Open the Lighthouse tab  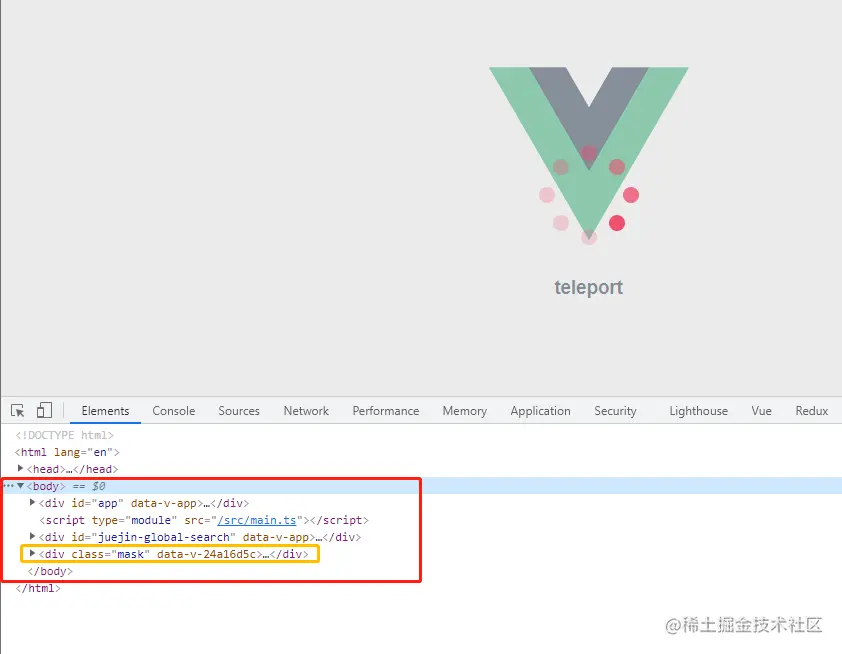[698, 411]
